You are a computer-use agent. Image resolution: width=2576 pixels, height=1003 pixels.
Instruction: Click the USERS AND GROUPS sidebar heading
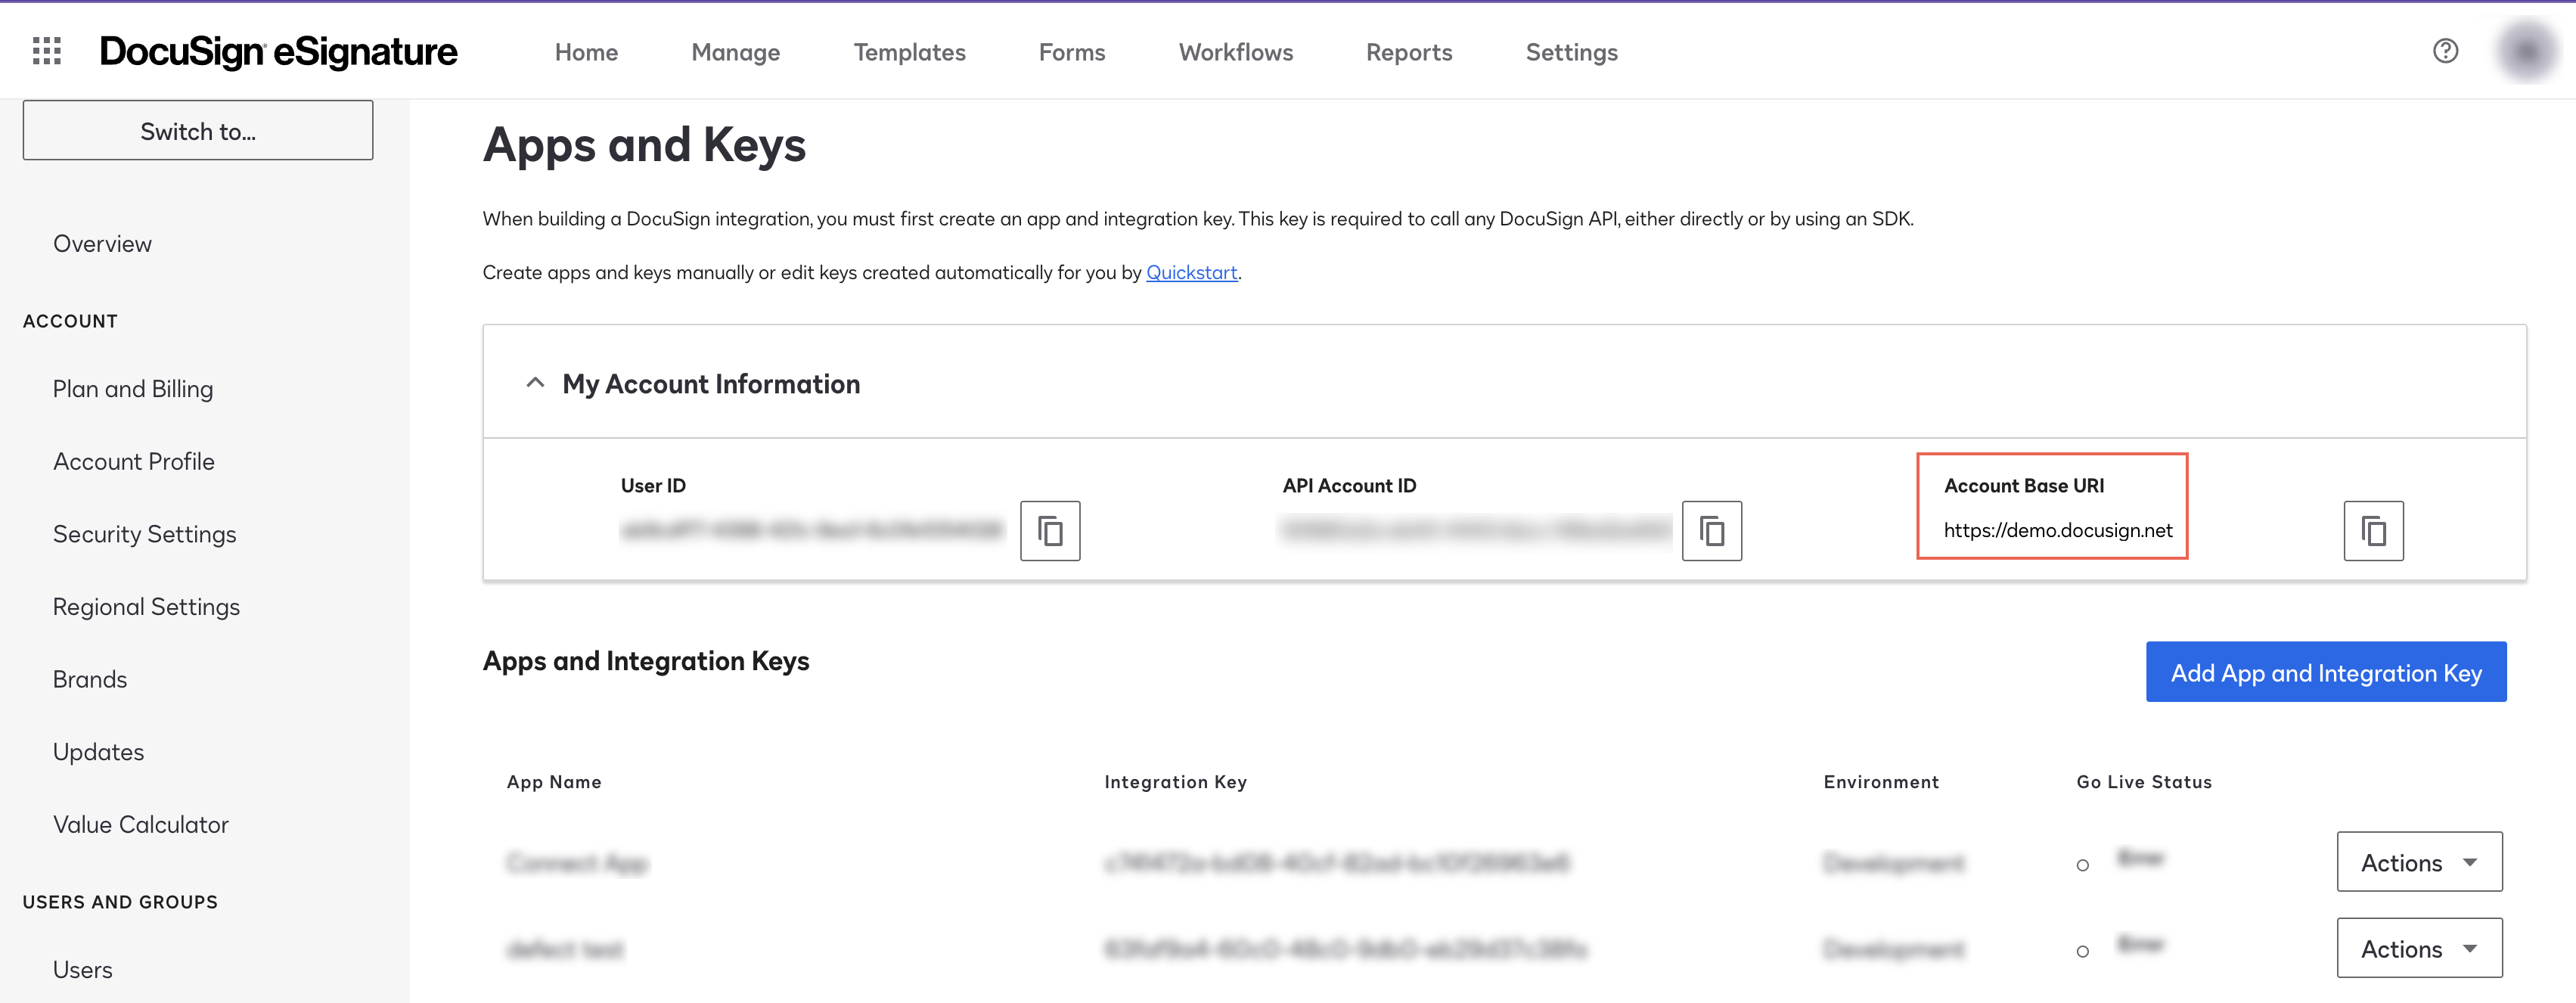[120, 902]
